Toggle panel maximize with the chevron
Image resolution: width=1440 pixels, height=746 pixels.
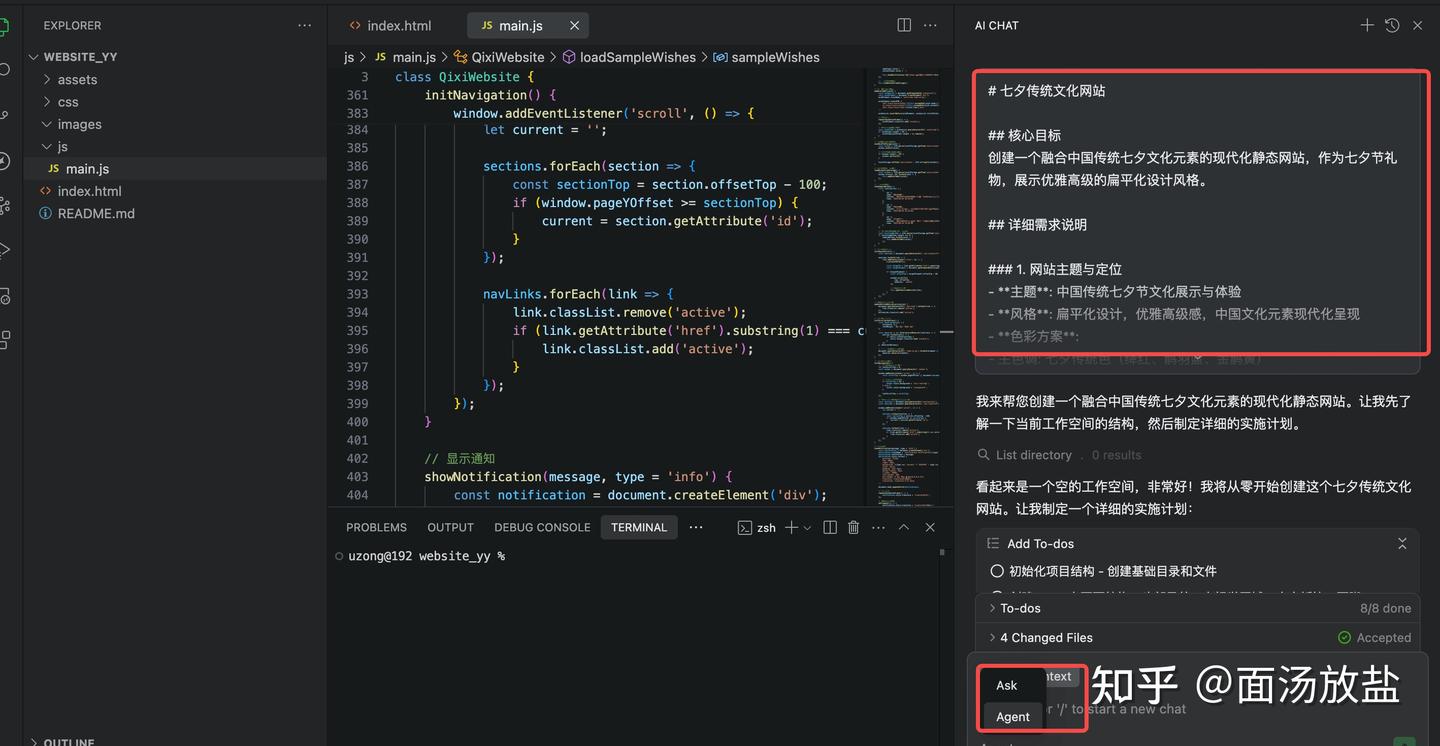tap(905, 527)
